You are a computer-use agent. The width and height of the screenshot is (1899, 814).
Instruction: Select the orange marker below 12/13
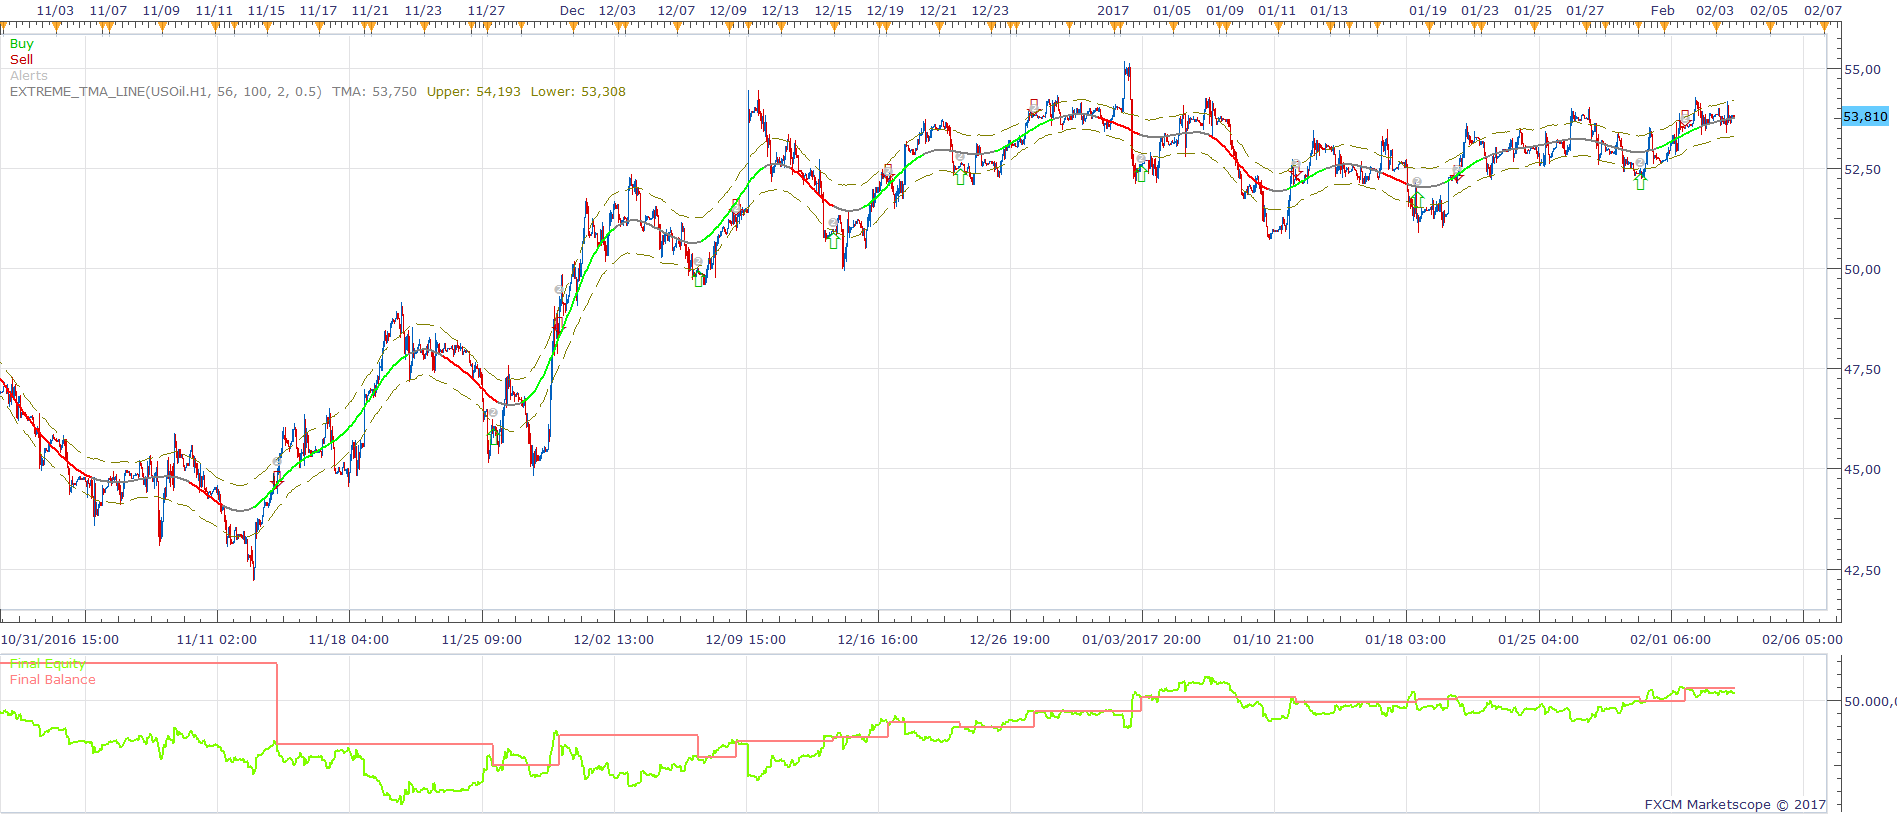780,28
